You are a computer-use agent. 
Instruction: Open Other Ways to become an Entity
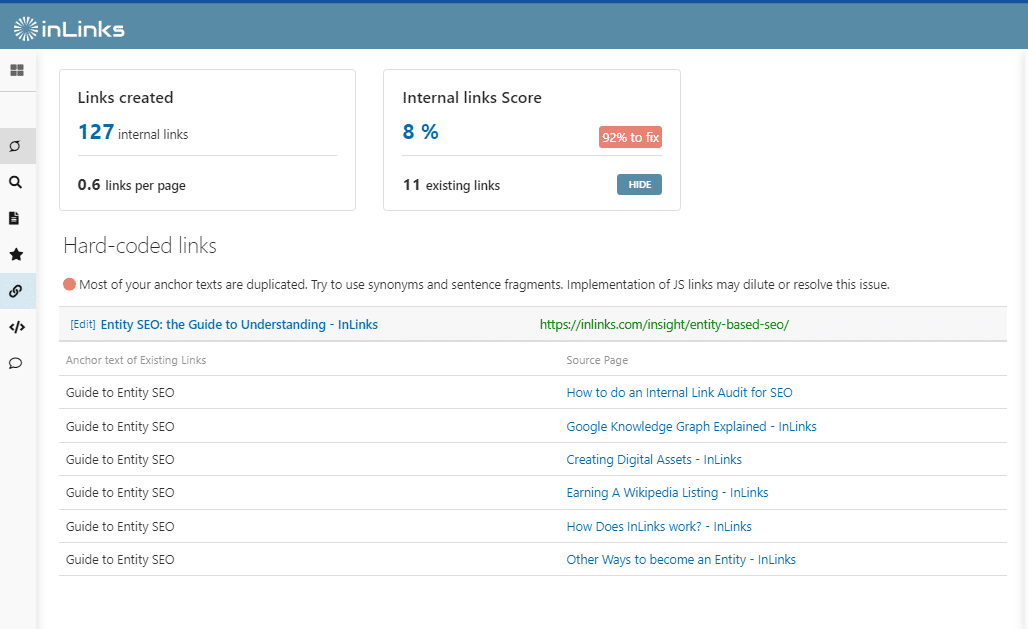click(681, 559)
